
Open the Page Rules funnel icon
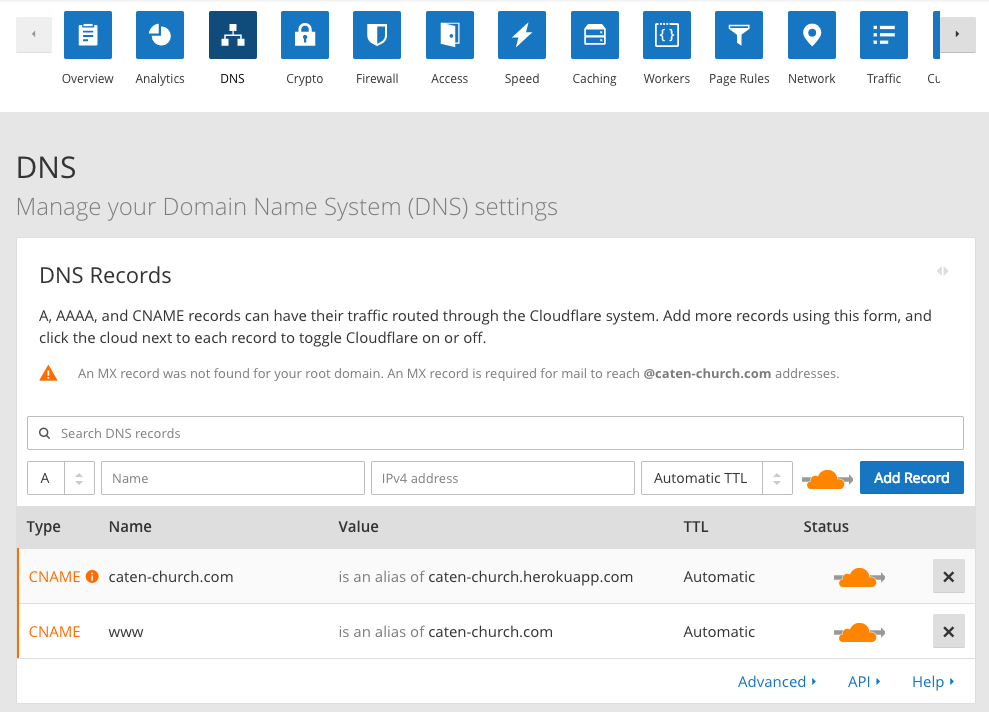(739, 36)
